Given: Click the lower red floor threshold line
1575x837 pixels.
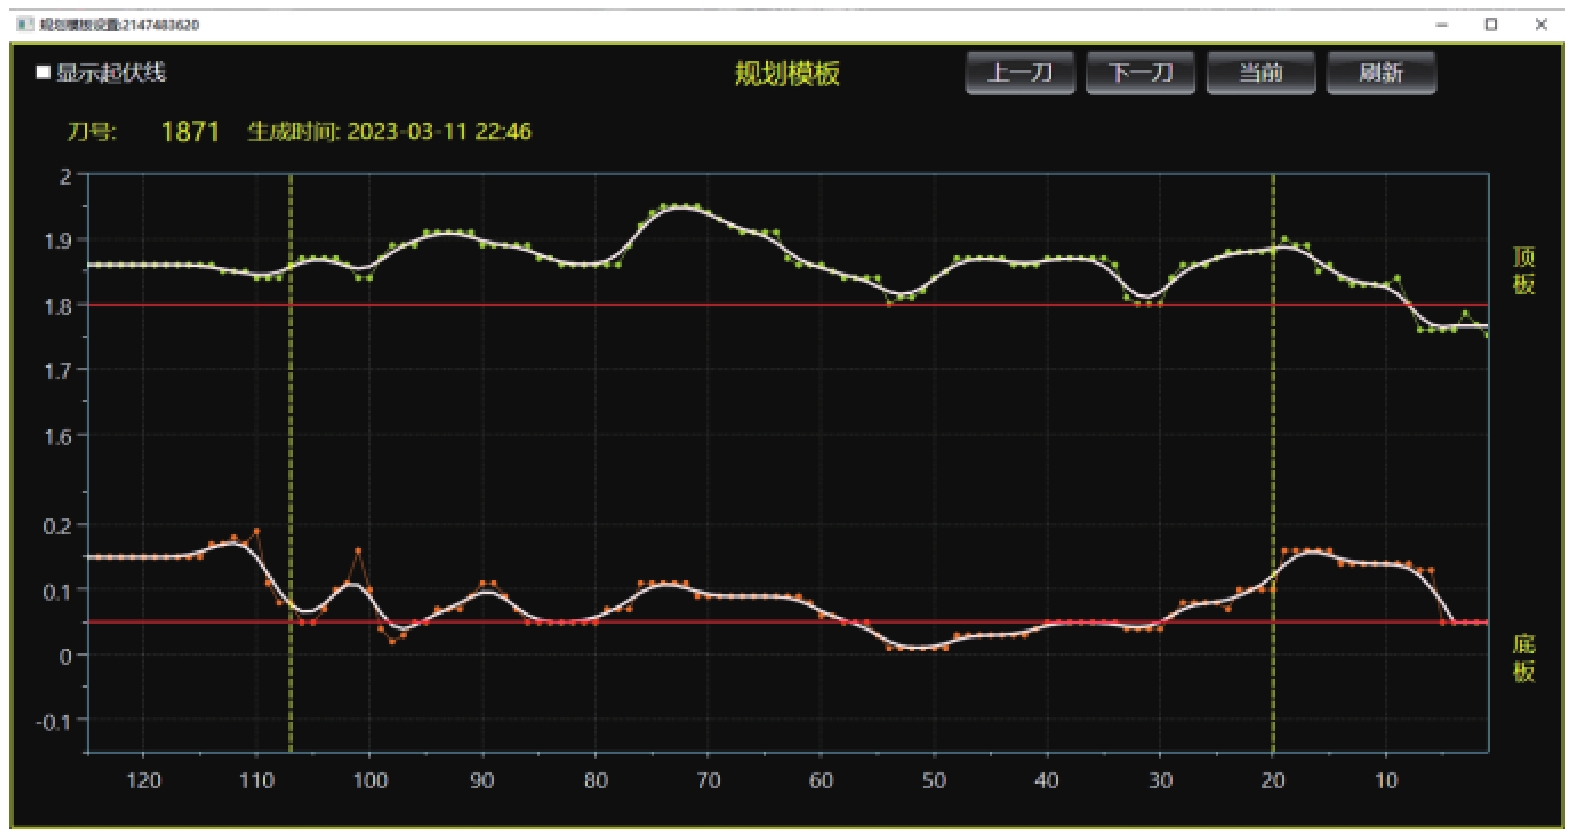Looking at the screenshot, I should pyautogui.click(x=700, y=622).
